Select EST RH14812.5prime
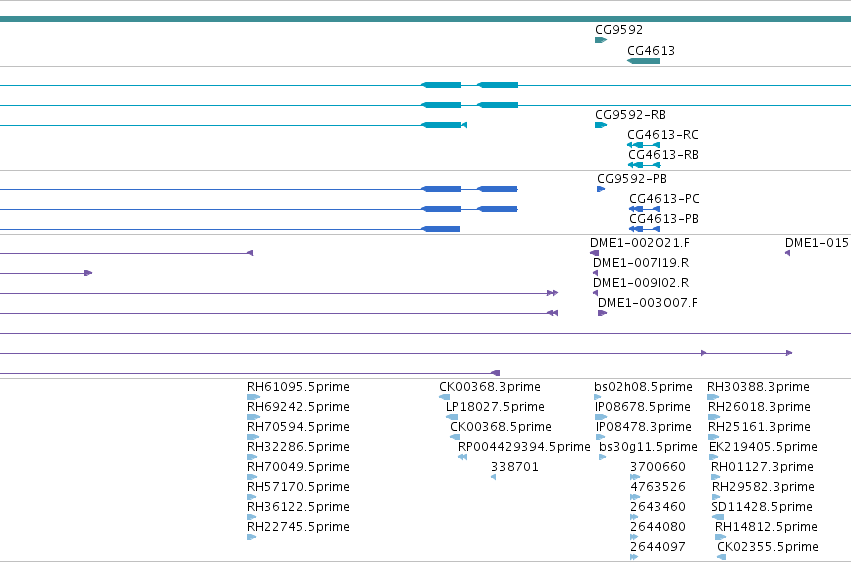851x562 pixels. tap(721, 537)
